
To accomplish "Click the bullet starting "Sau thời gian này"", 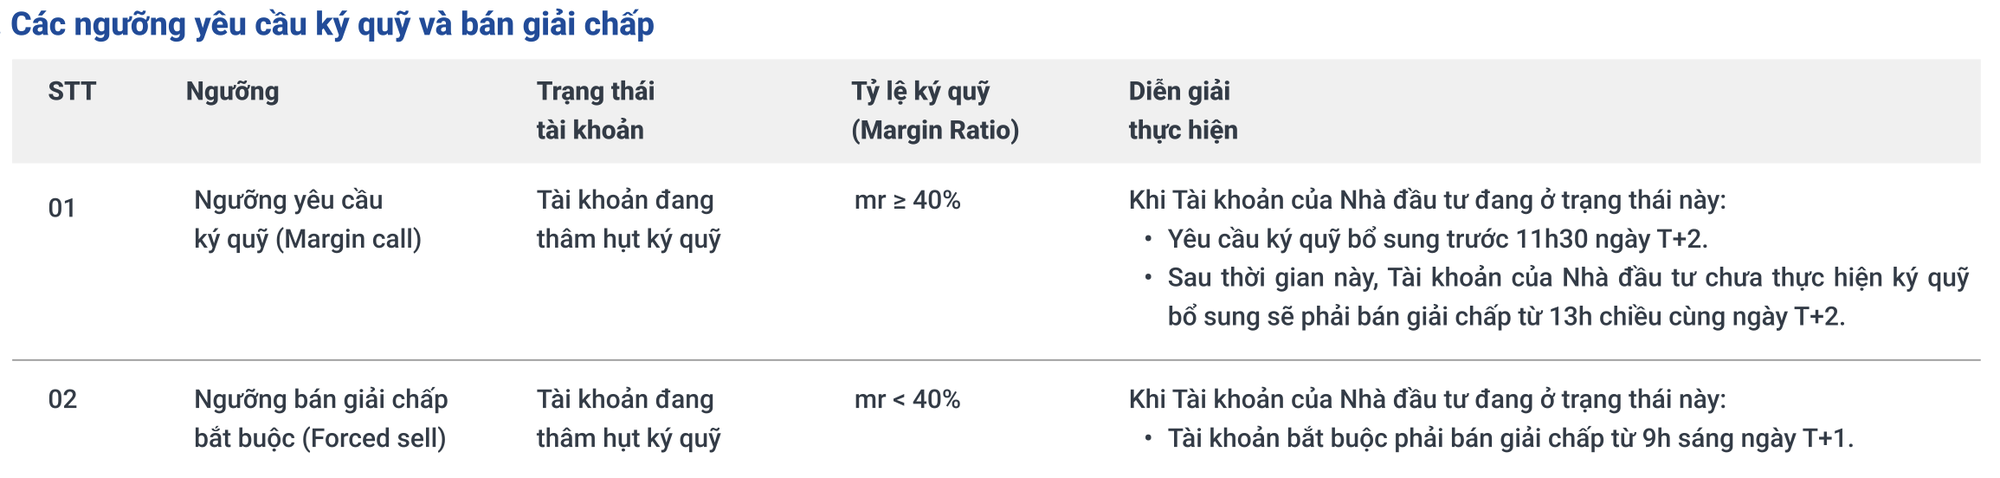I will pyautogui.click(x=1567, y=297).
